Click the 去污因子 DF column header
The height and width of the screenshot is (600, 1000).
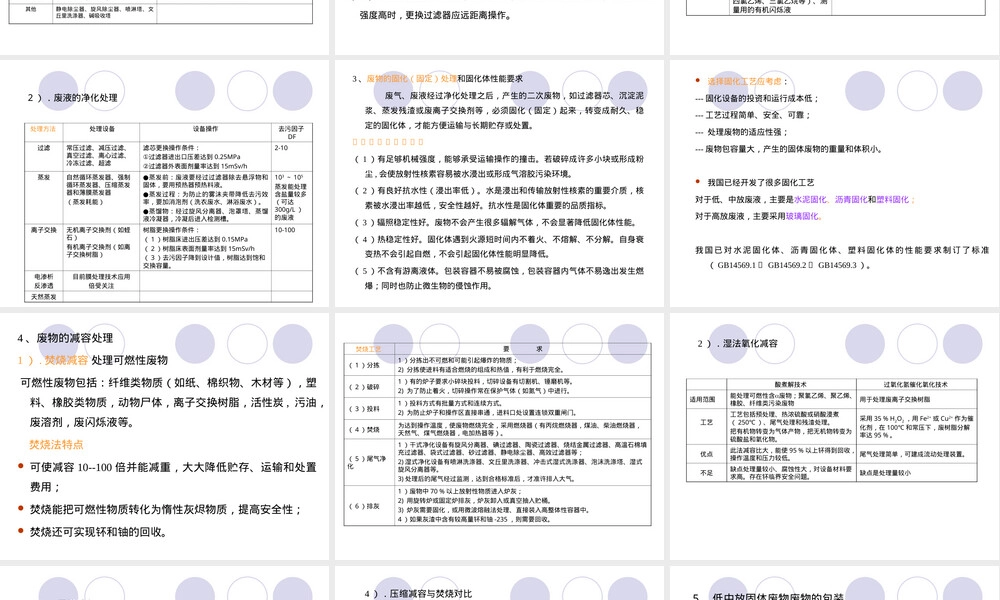[291, 132]
